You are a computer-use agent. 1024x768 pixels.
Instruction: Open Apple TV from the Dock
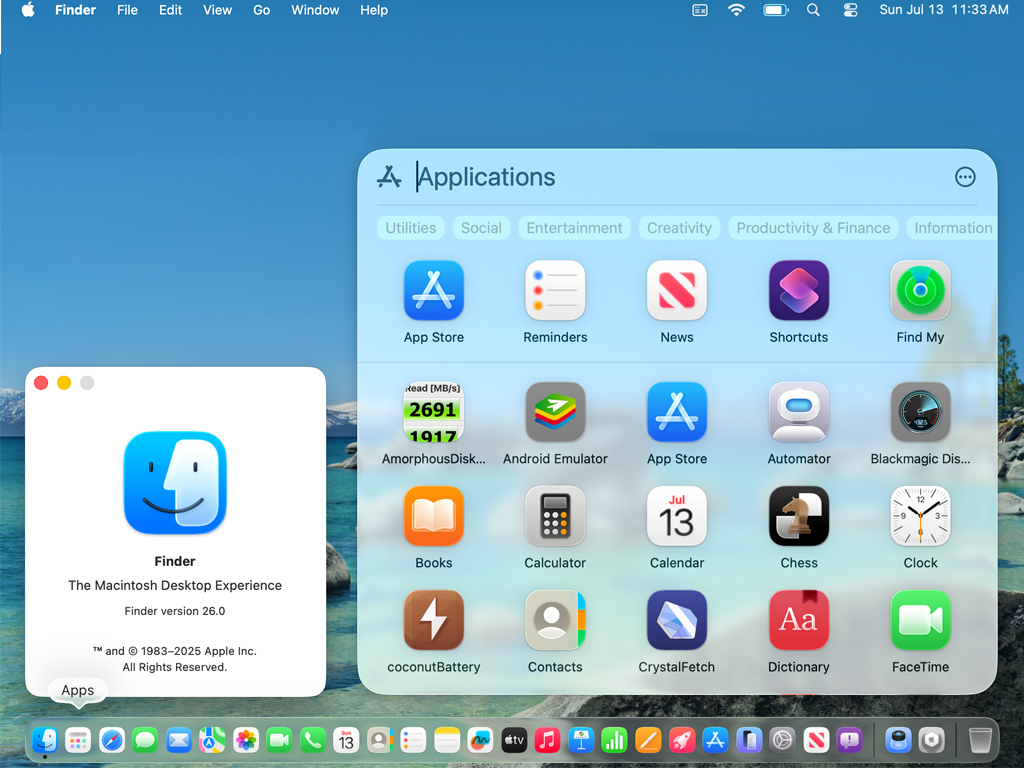514,740
